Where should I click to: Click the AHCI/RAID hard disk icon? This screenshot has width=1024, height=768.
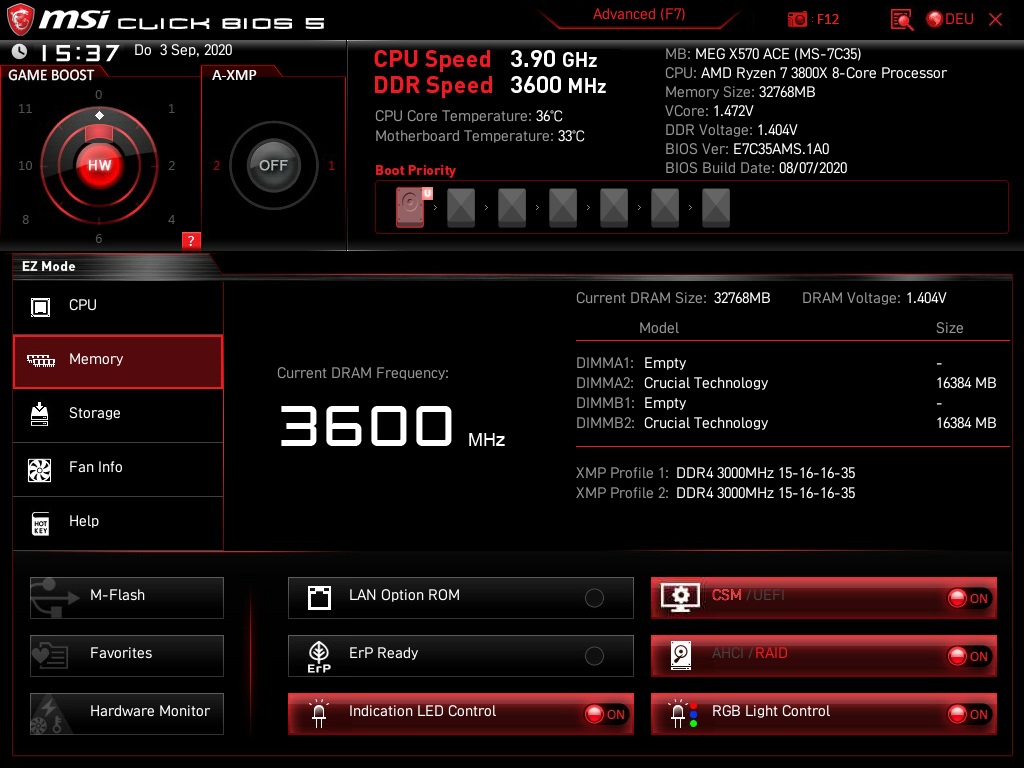[x=681, y=655]
